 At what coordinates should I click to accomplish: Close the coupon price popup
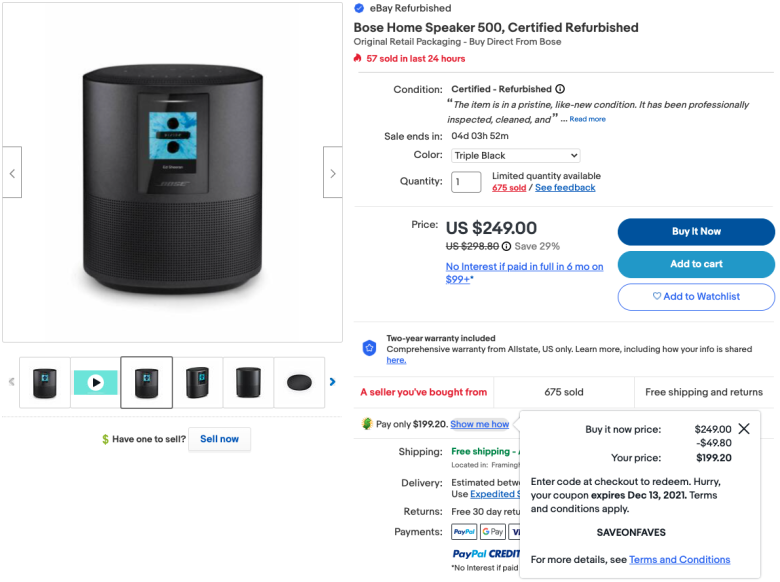pos(744,429)
